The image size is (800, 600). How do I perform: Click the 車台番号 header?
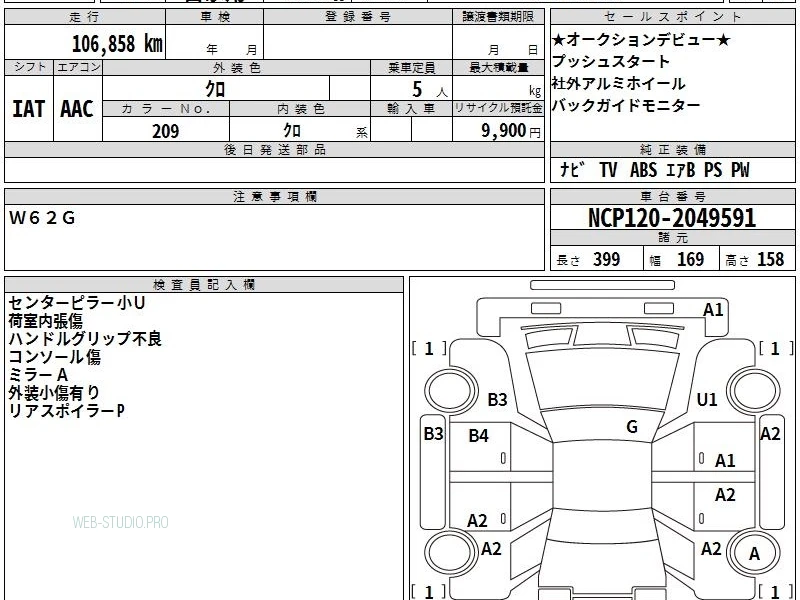[x=672, y=196]
